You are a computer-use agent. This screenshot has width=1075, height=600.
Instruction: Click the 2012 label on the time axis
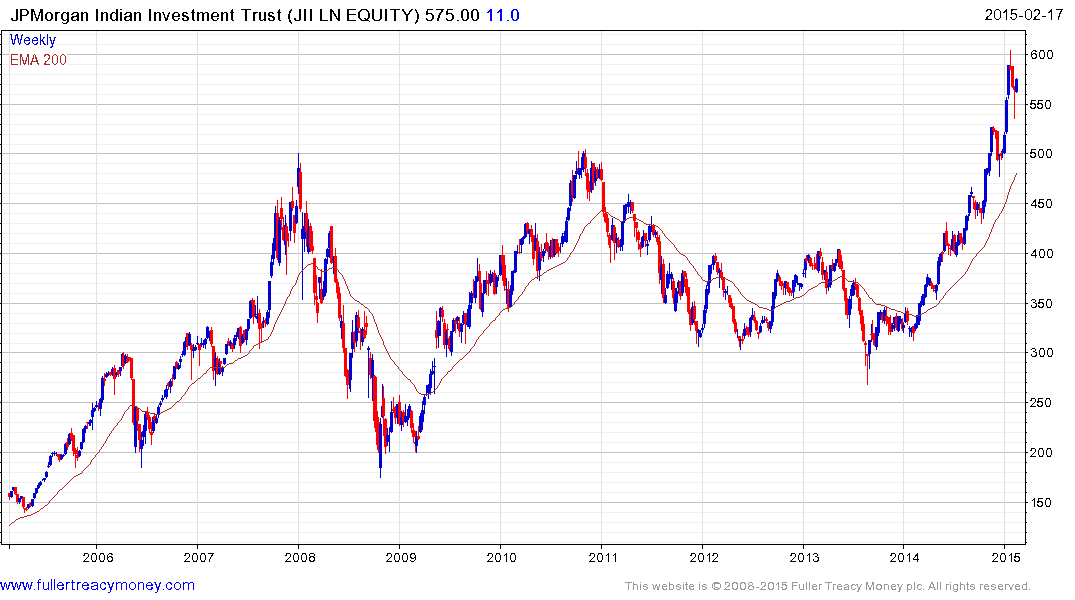click(x=703, y=557)
